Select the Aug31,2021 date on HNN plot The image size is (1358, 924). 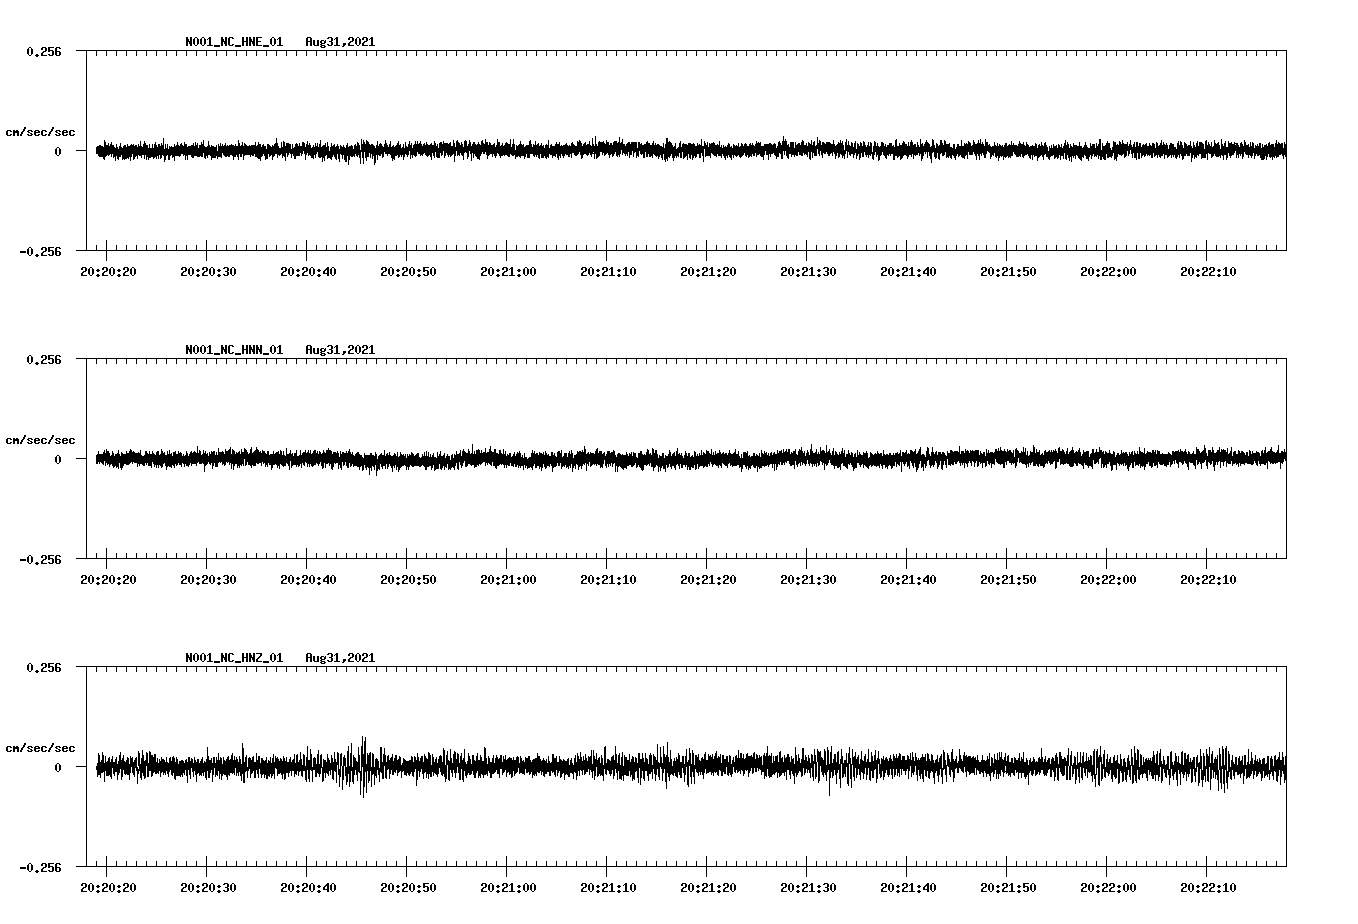340,350
